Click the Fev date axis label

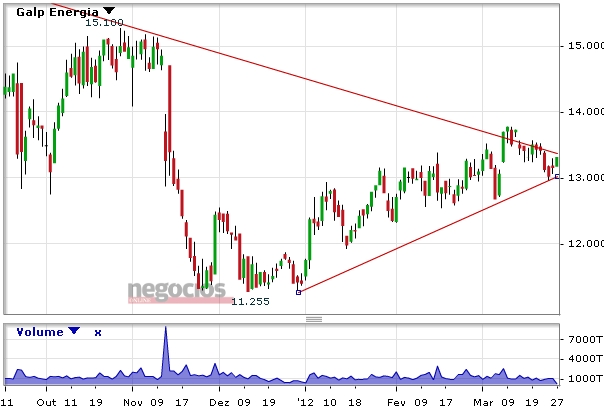(x=397, y=403)
